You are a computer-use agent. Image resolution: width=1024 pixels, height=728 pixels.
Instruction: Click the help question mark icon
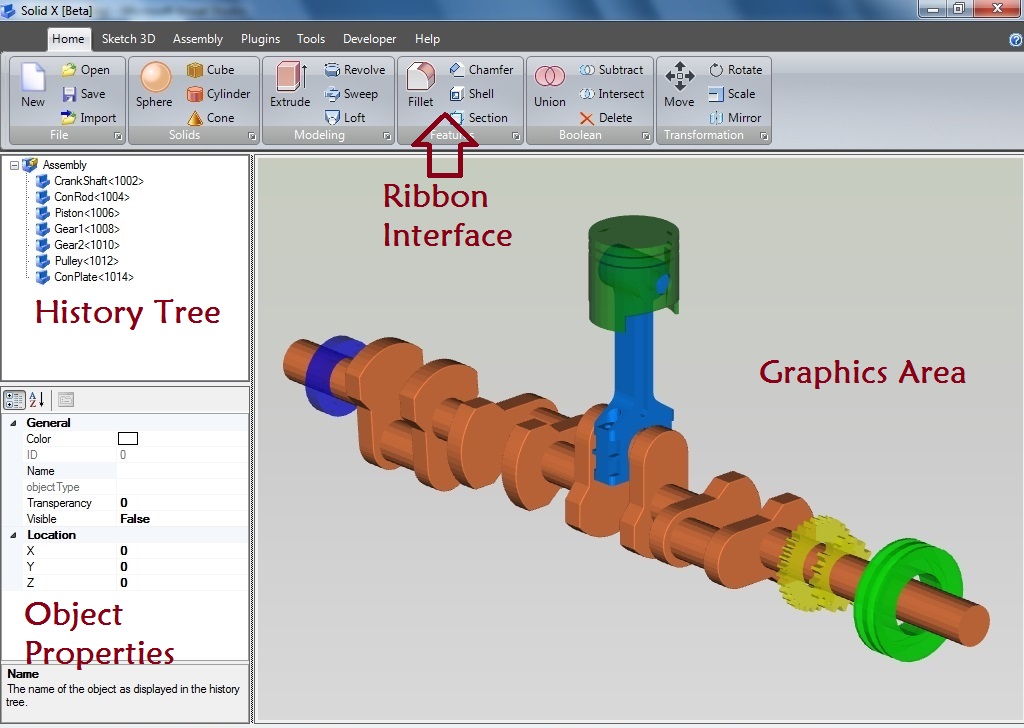coord(1016,40)
